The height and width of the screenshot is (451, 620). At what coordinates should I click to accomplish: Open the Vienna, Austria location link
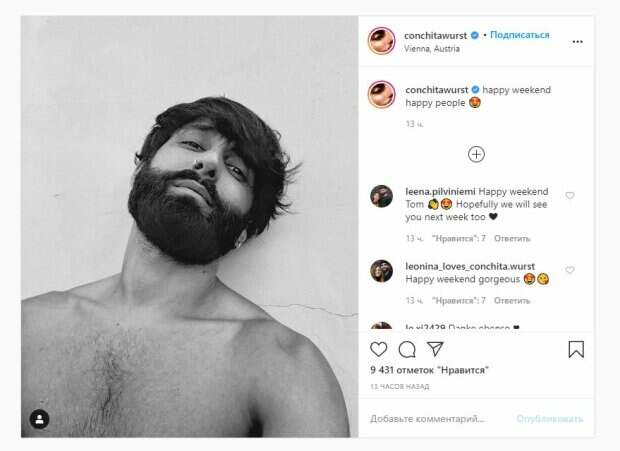coord(432,48)
